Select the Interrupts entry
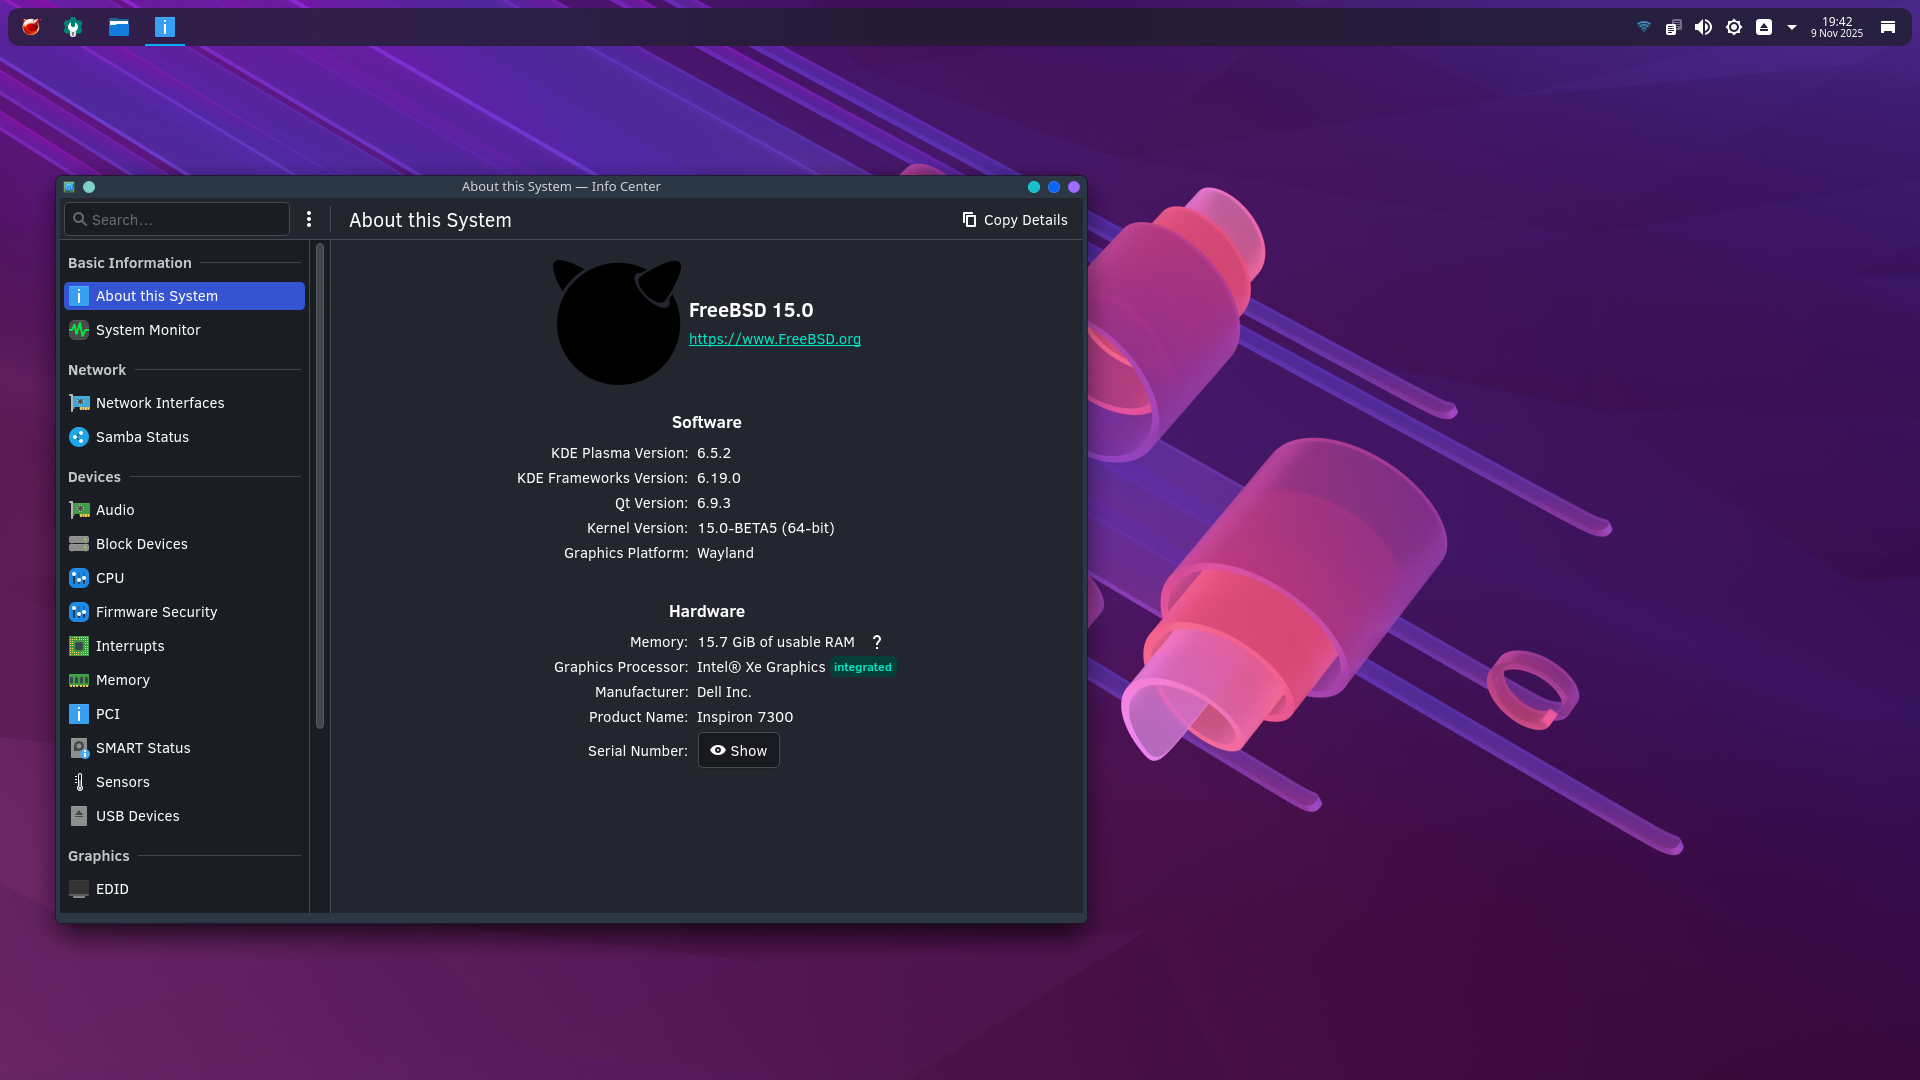This screenshot has height=1080, width=1920. [x=130, y=646]
